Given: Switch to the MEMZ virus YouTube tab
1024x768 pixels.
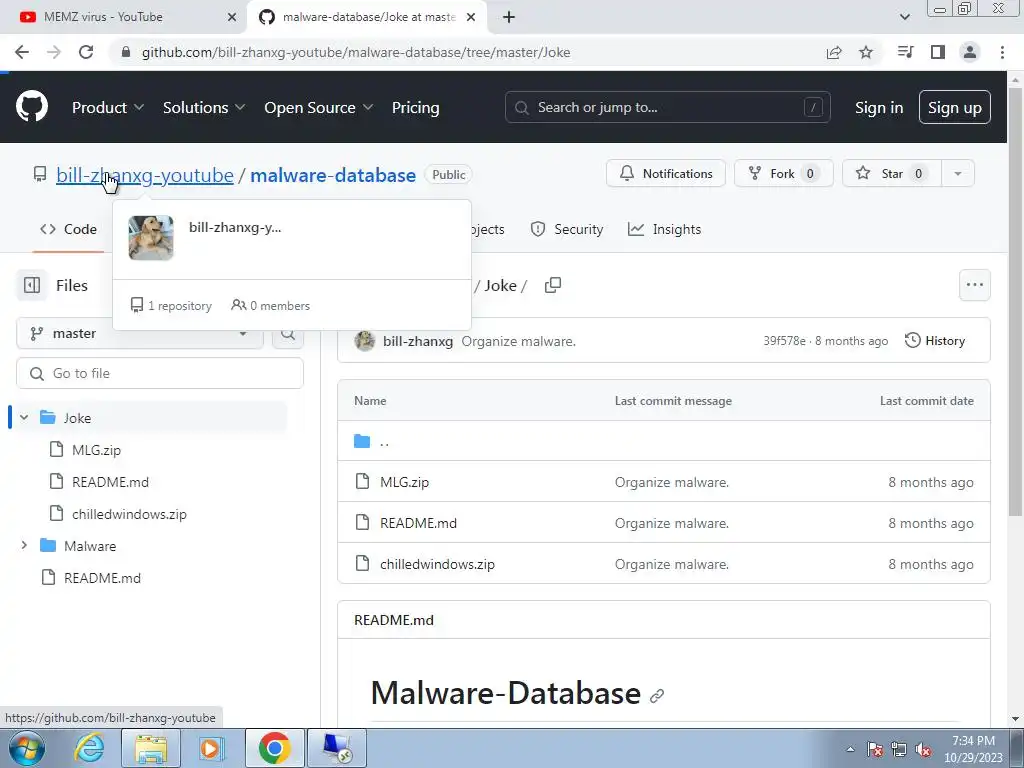Looking at the screenshot, I should tap(123, 17).
